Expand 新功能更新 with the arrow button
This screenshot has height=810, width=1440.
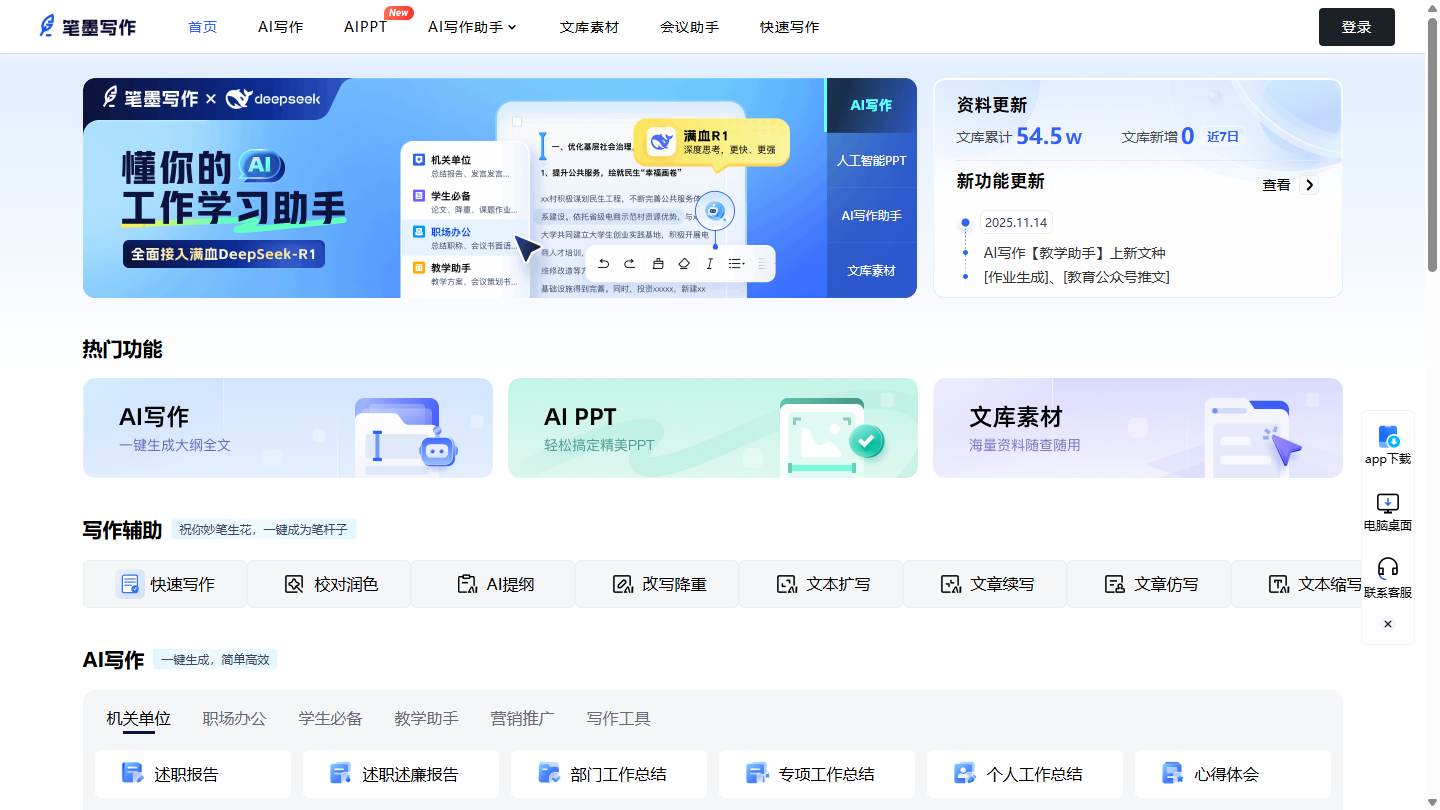tap(1309, 185)
